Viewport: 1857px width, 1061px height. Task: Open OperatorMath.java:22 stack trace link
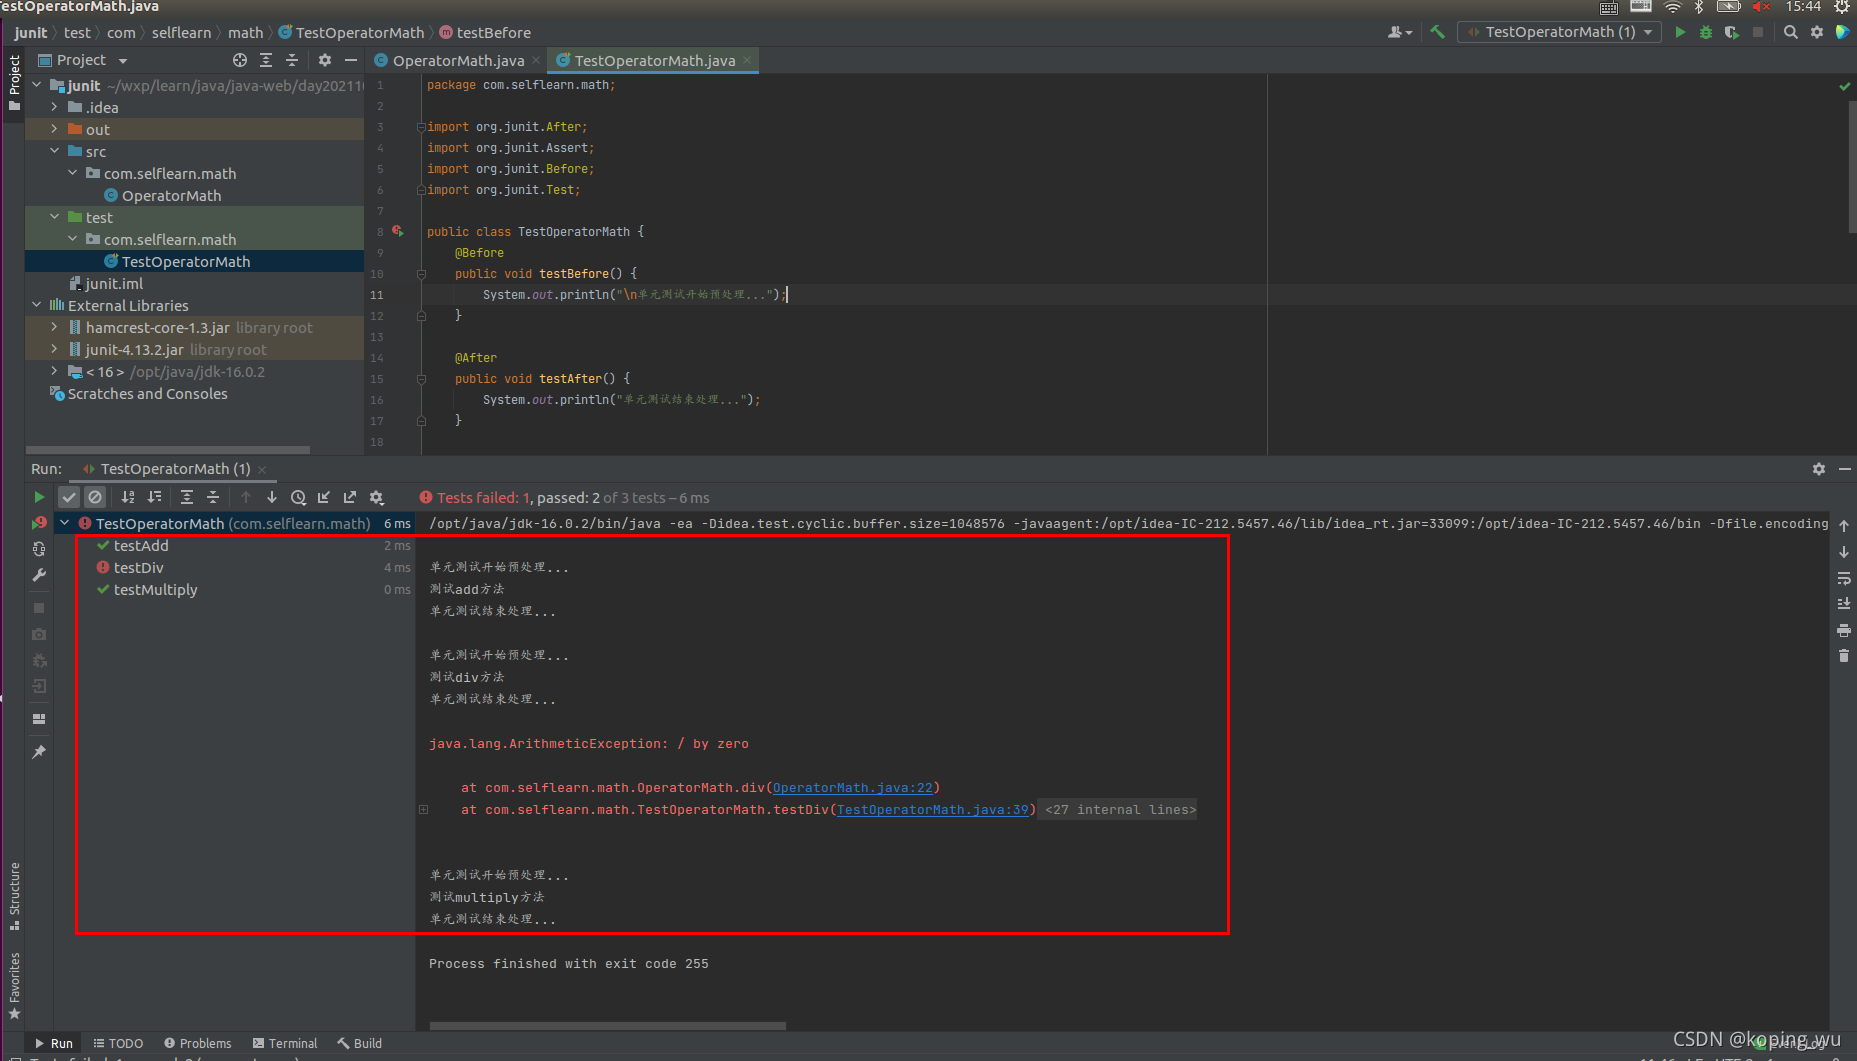pos(852,788)
